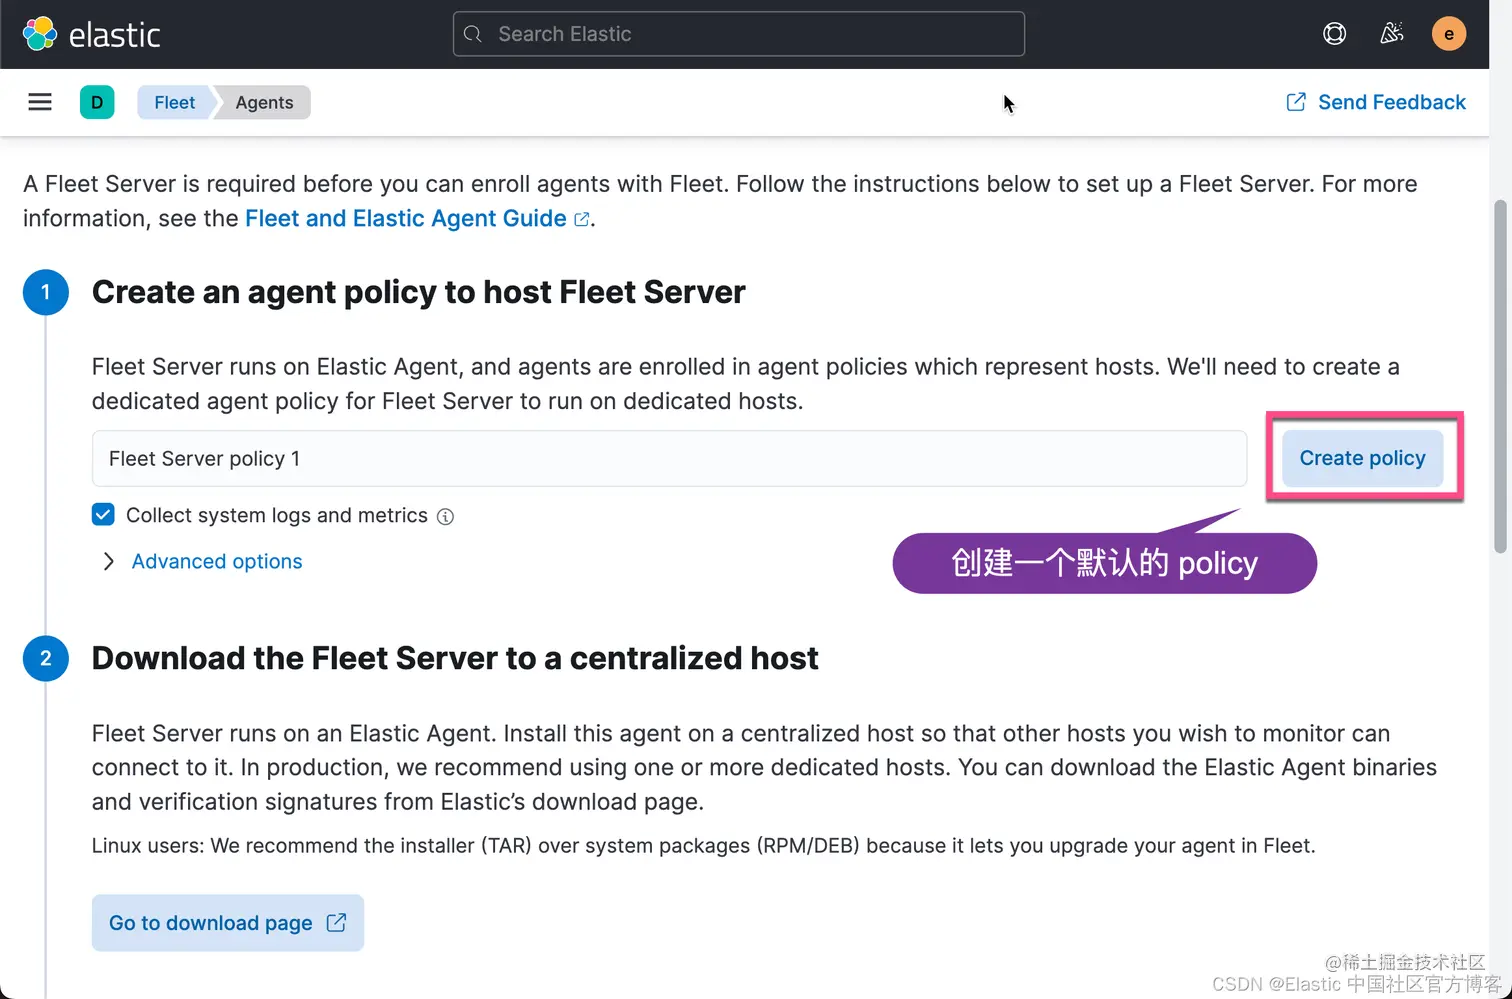
Task: Click the Advanced options link text
Action: coord(217,562)
